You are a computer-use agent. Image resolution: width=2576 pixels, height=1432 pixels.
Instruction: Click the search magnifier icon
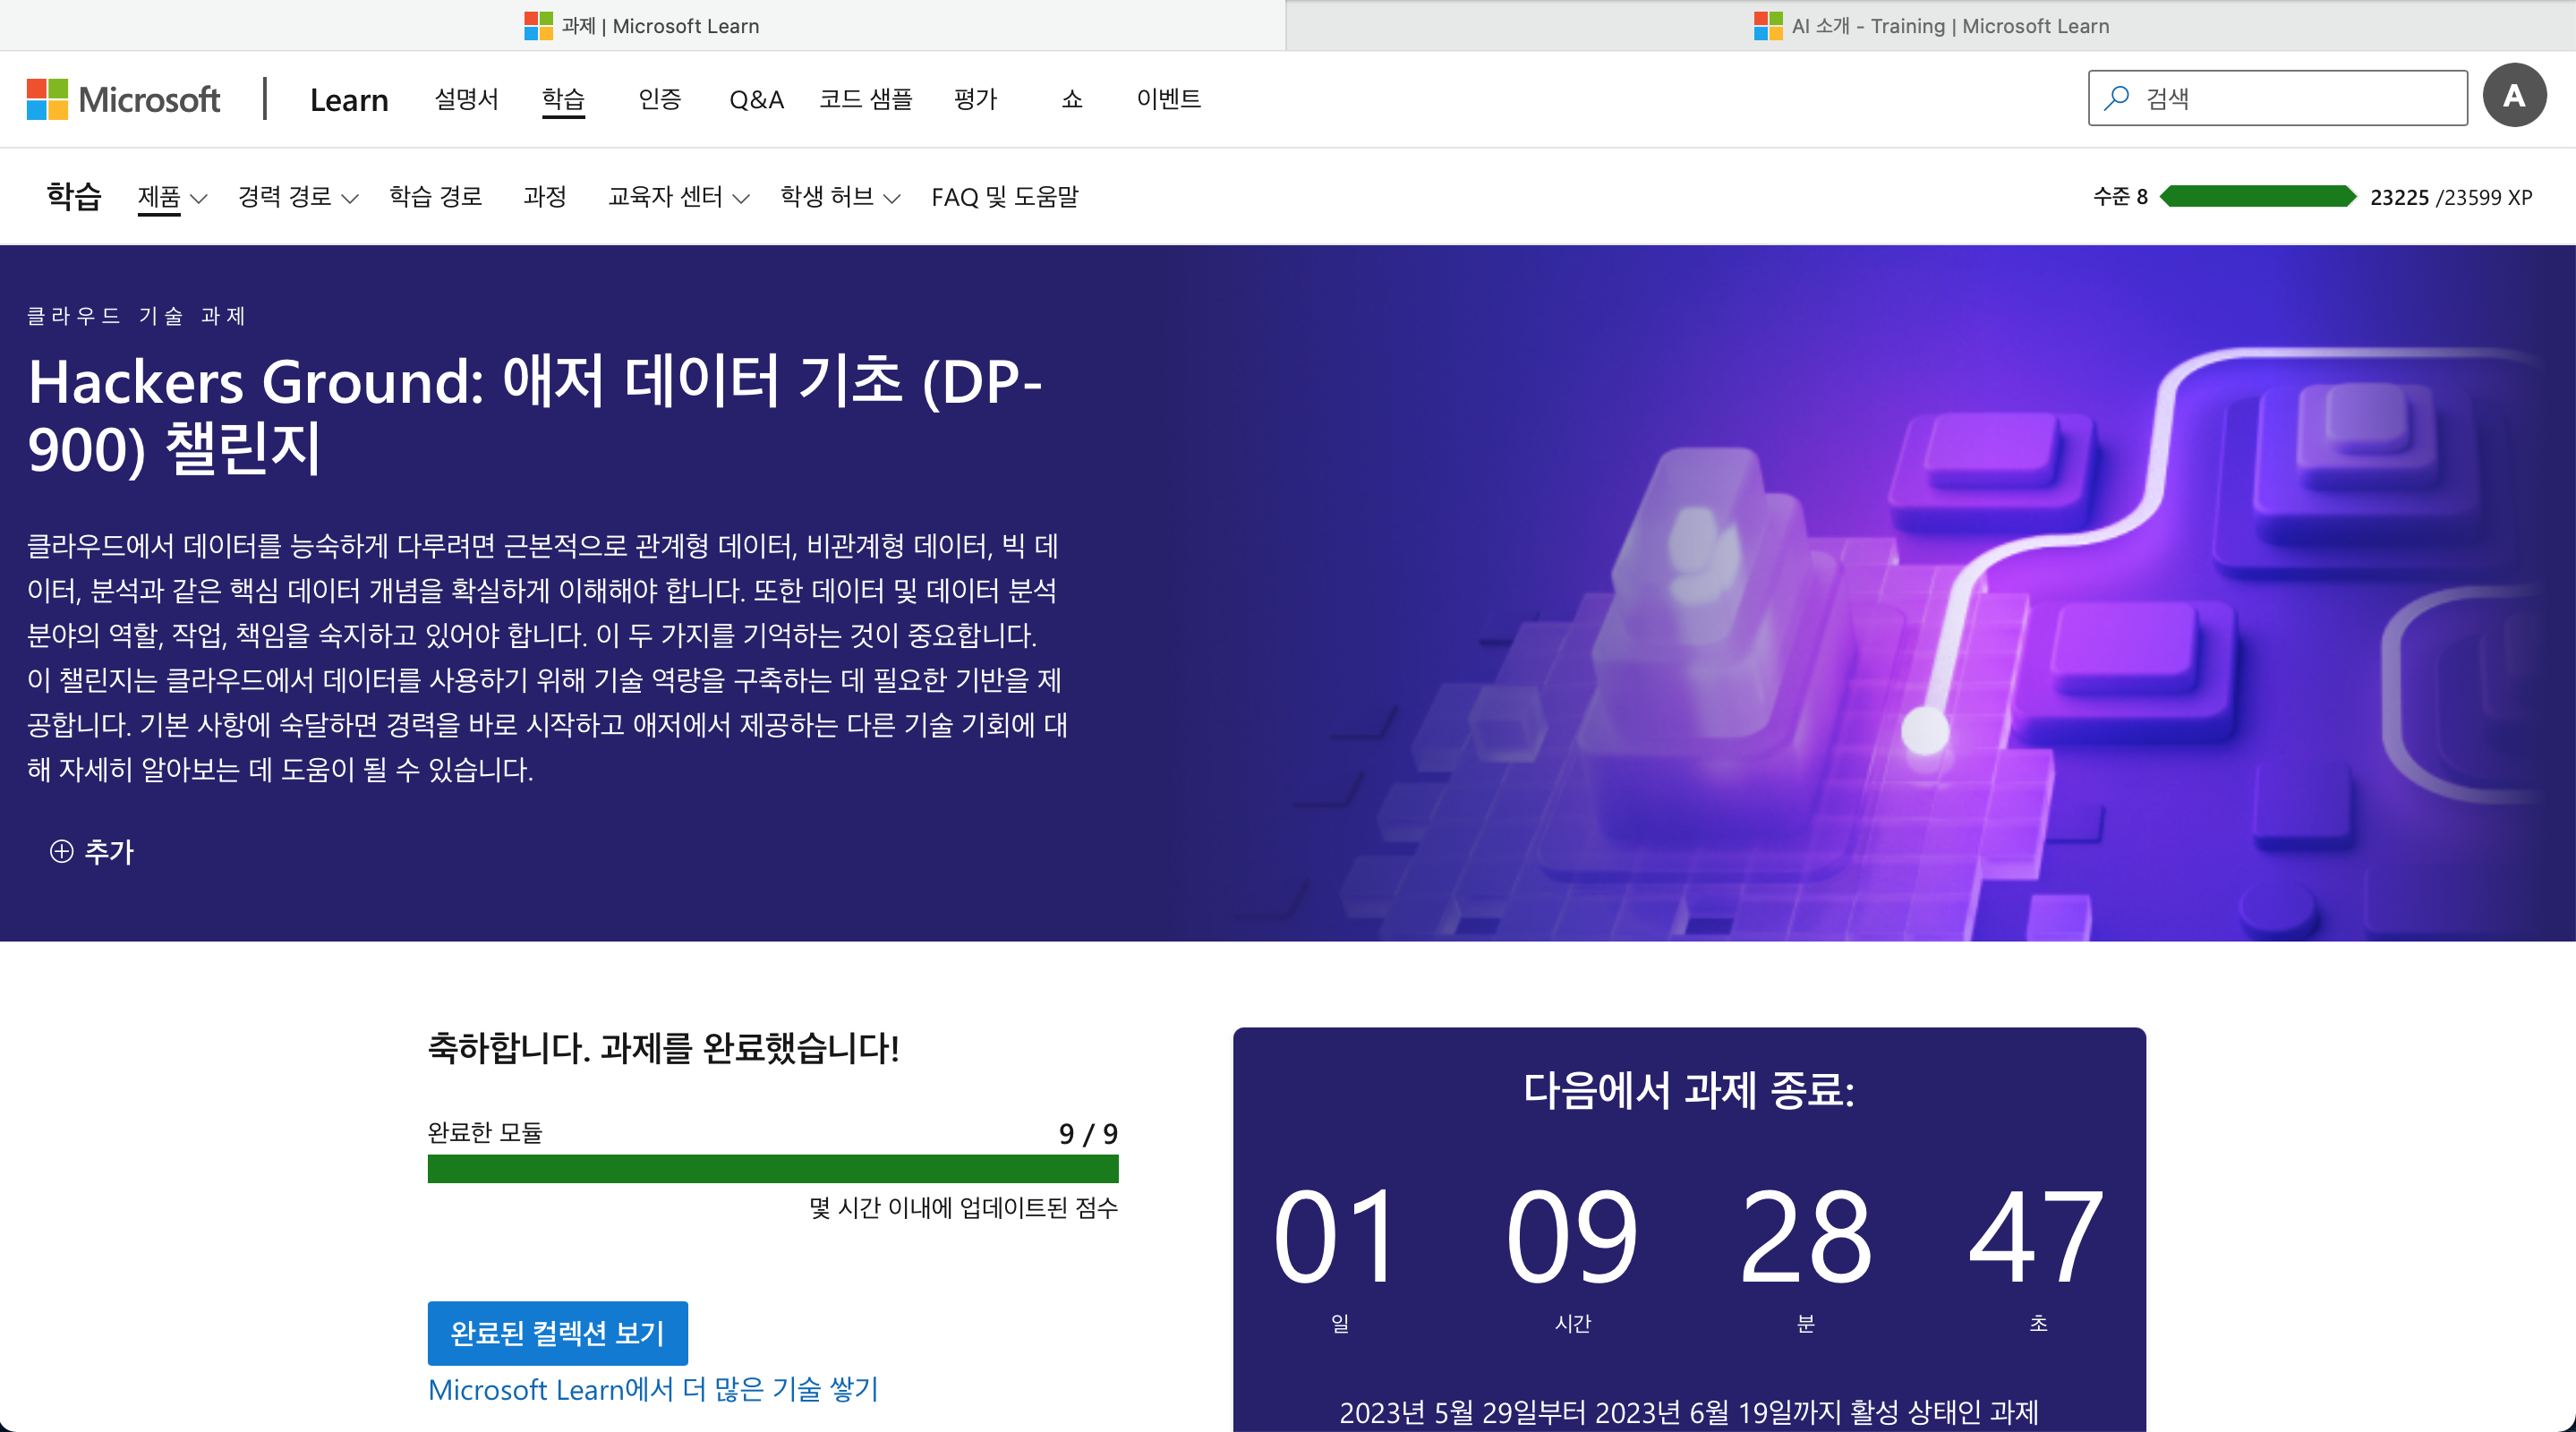click(2117, 97)
